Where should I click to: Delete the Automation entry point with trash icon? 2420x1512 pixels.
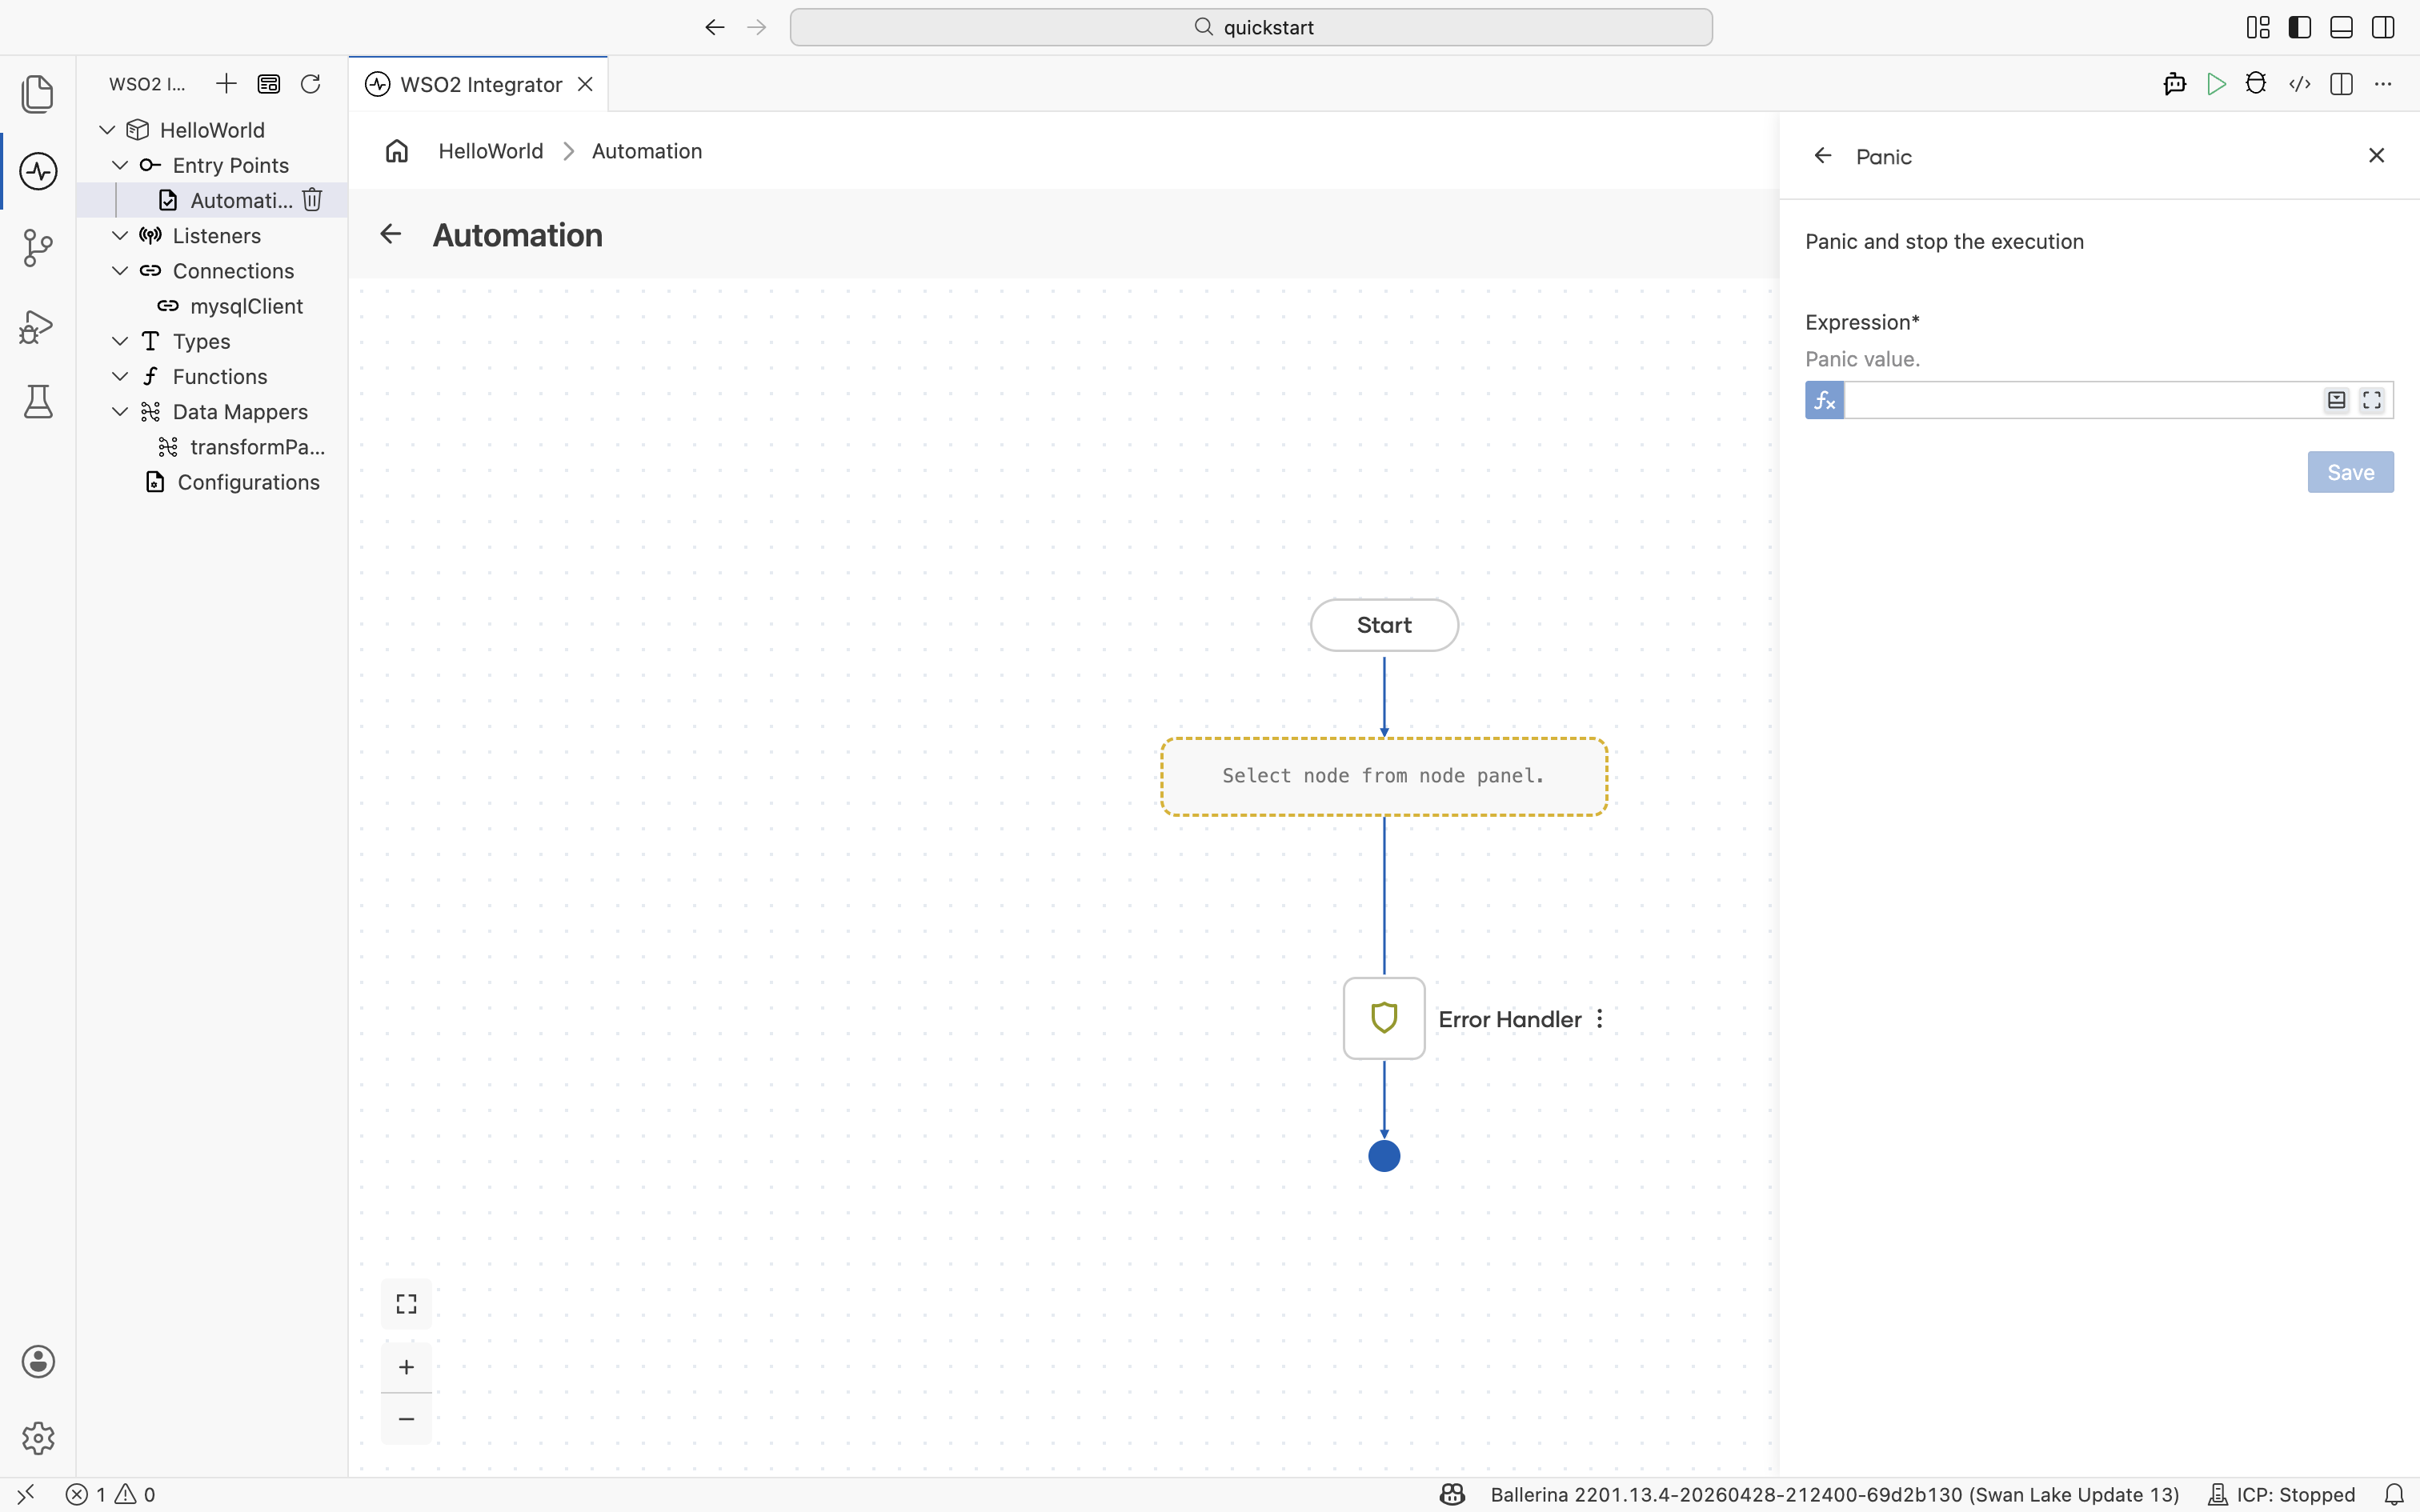pyautogui.click(x=312, y=200)
